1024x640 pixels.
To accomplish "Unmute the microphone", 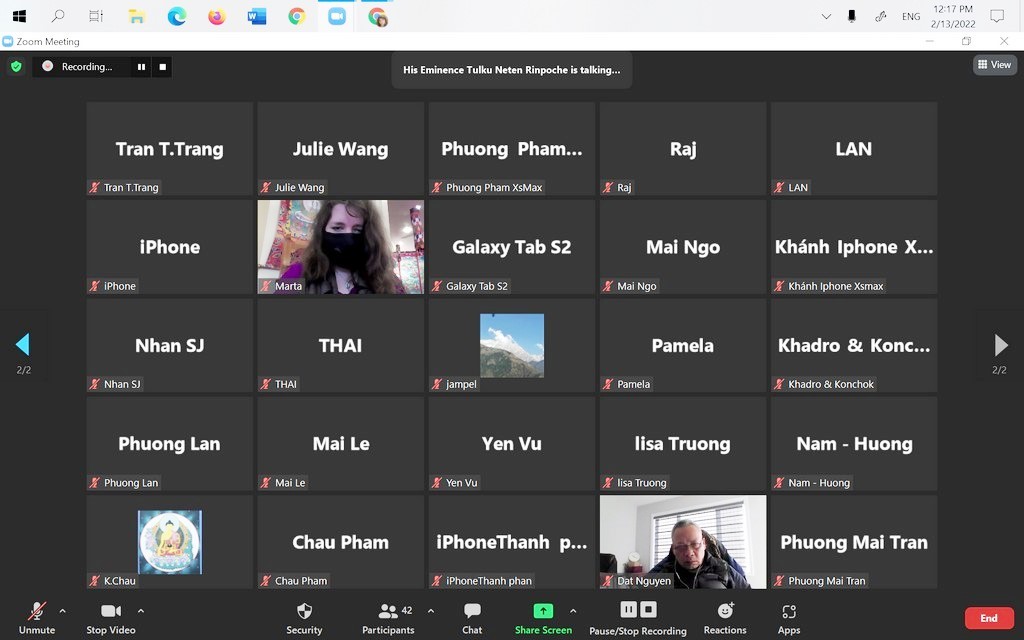I will pyautogui.click(x=37, y=611).
